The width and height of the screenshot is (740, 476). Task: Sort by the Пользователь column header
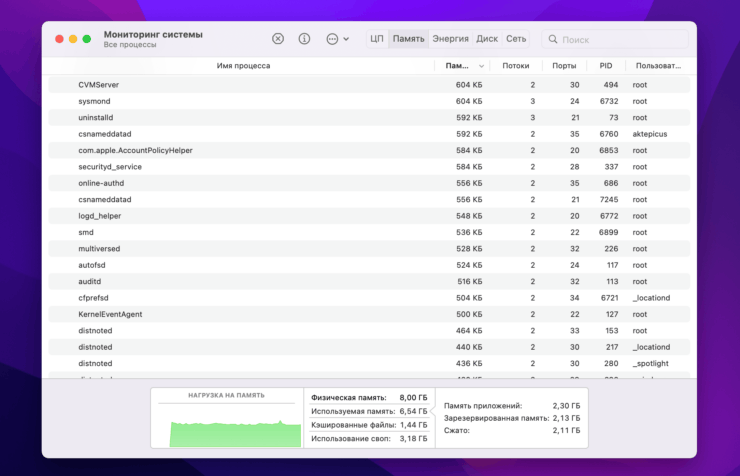pos(657,66)
